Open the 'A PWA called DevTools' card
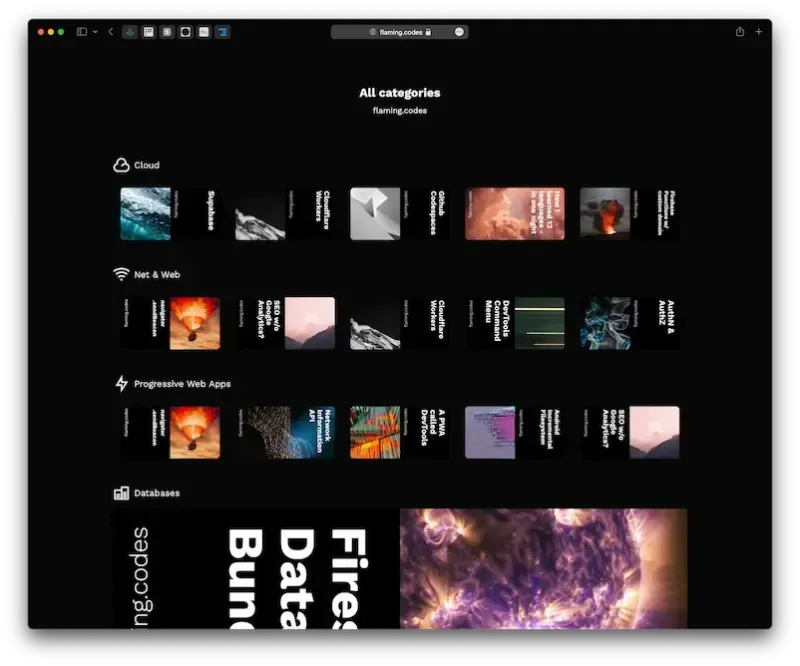800x666 pixels. coord(400,432)
